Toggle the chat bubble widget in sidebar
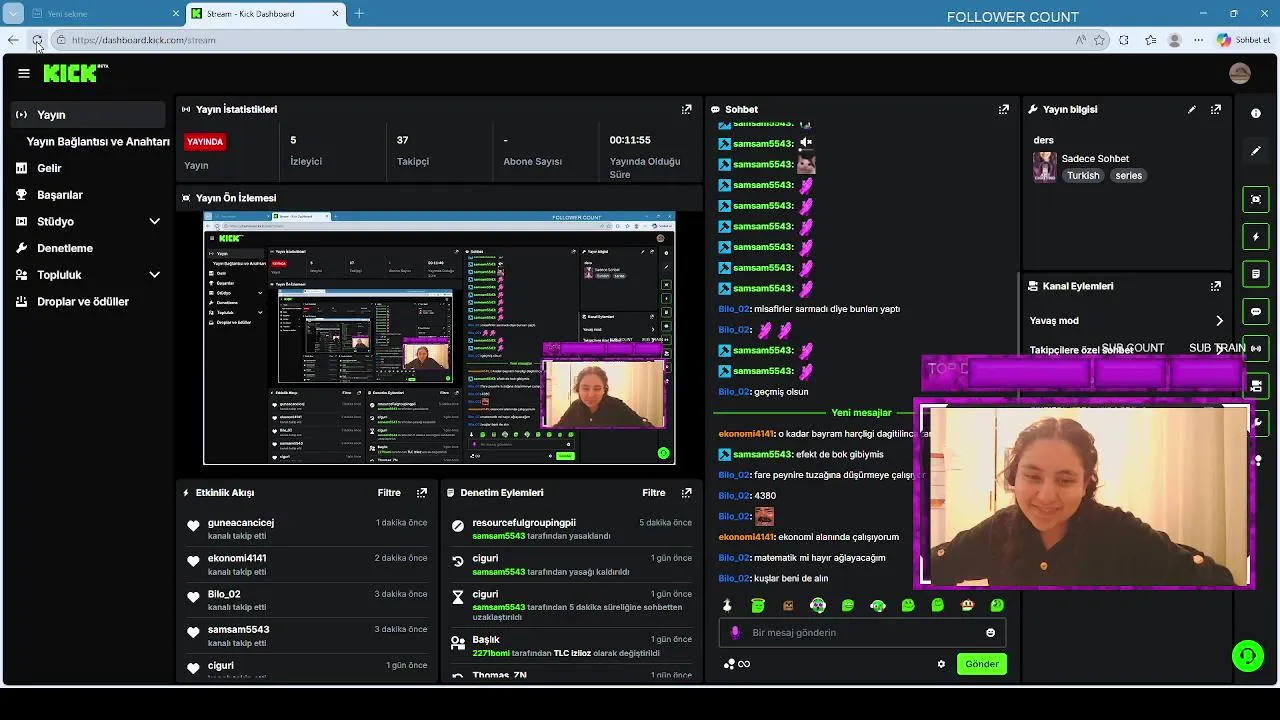Viewport: 1280px width, 720px height. [x=1256, y=311]
